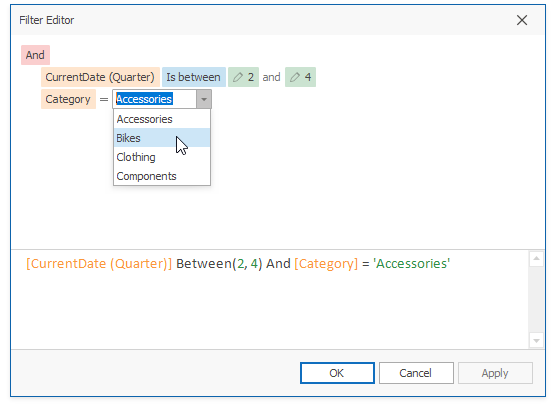Click the filter expression text area

click(269, 299)
